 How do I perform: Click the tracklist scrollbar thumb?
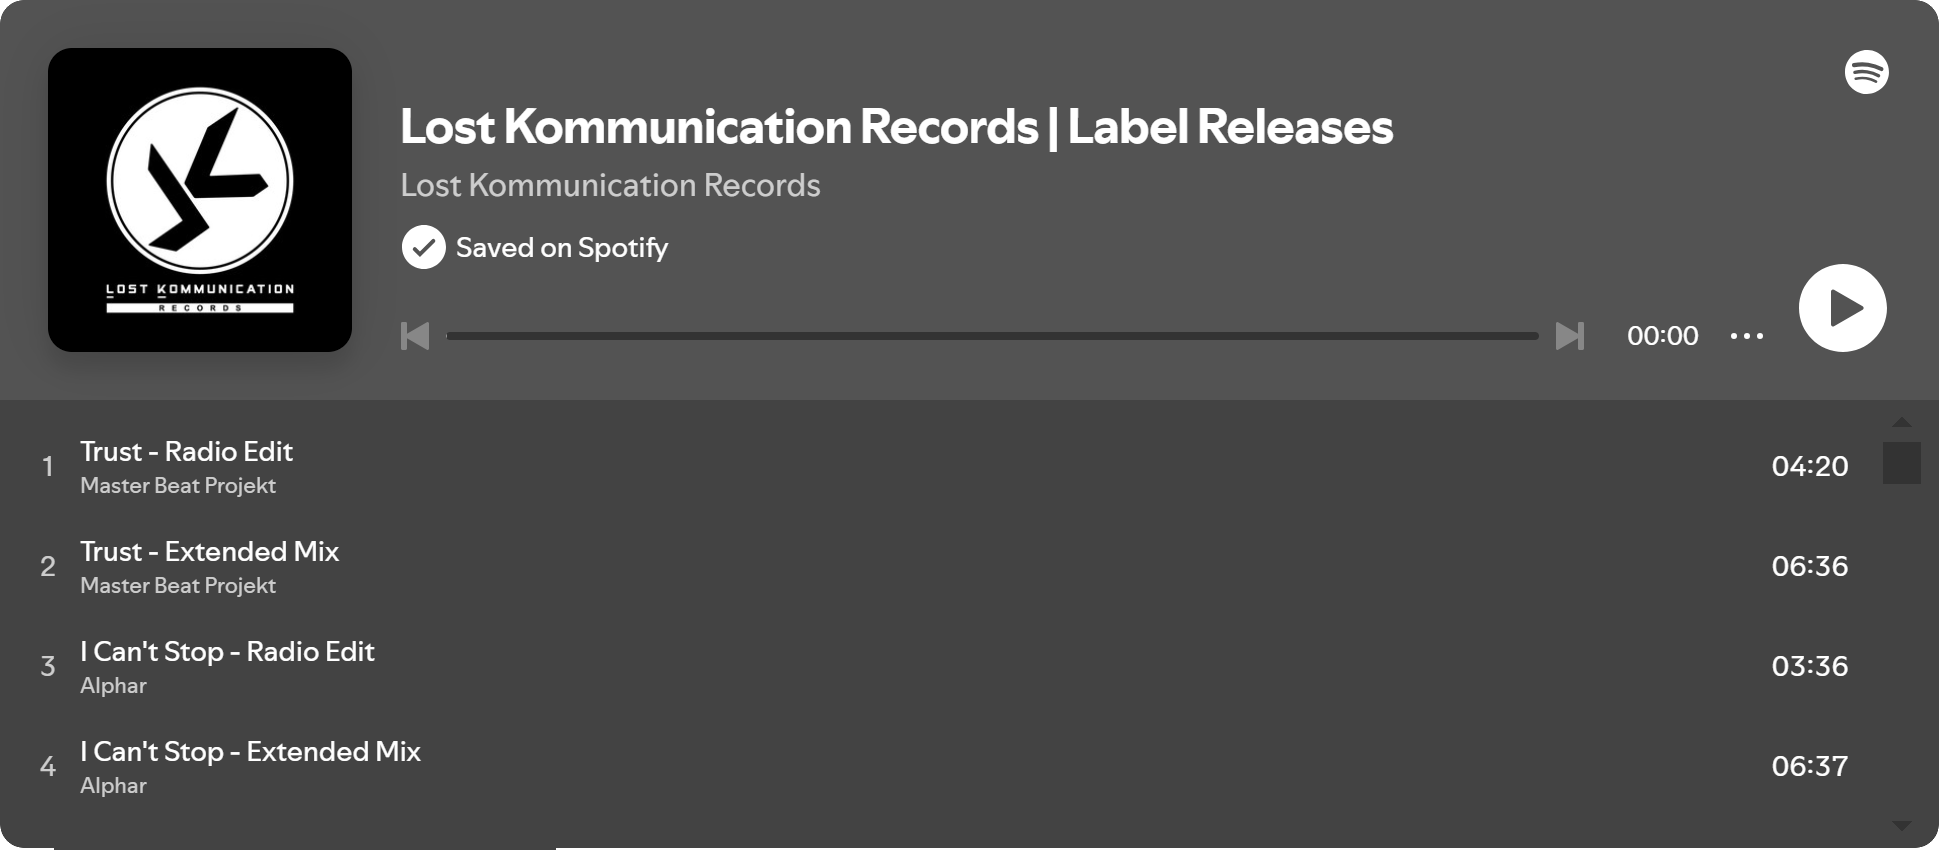coord(1901,463)
